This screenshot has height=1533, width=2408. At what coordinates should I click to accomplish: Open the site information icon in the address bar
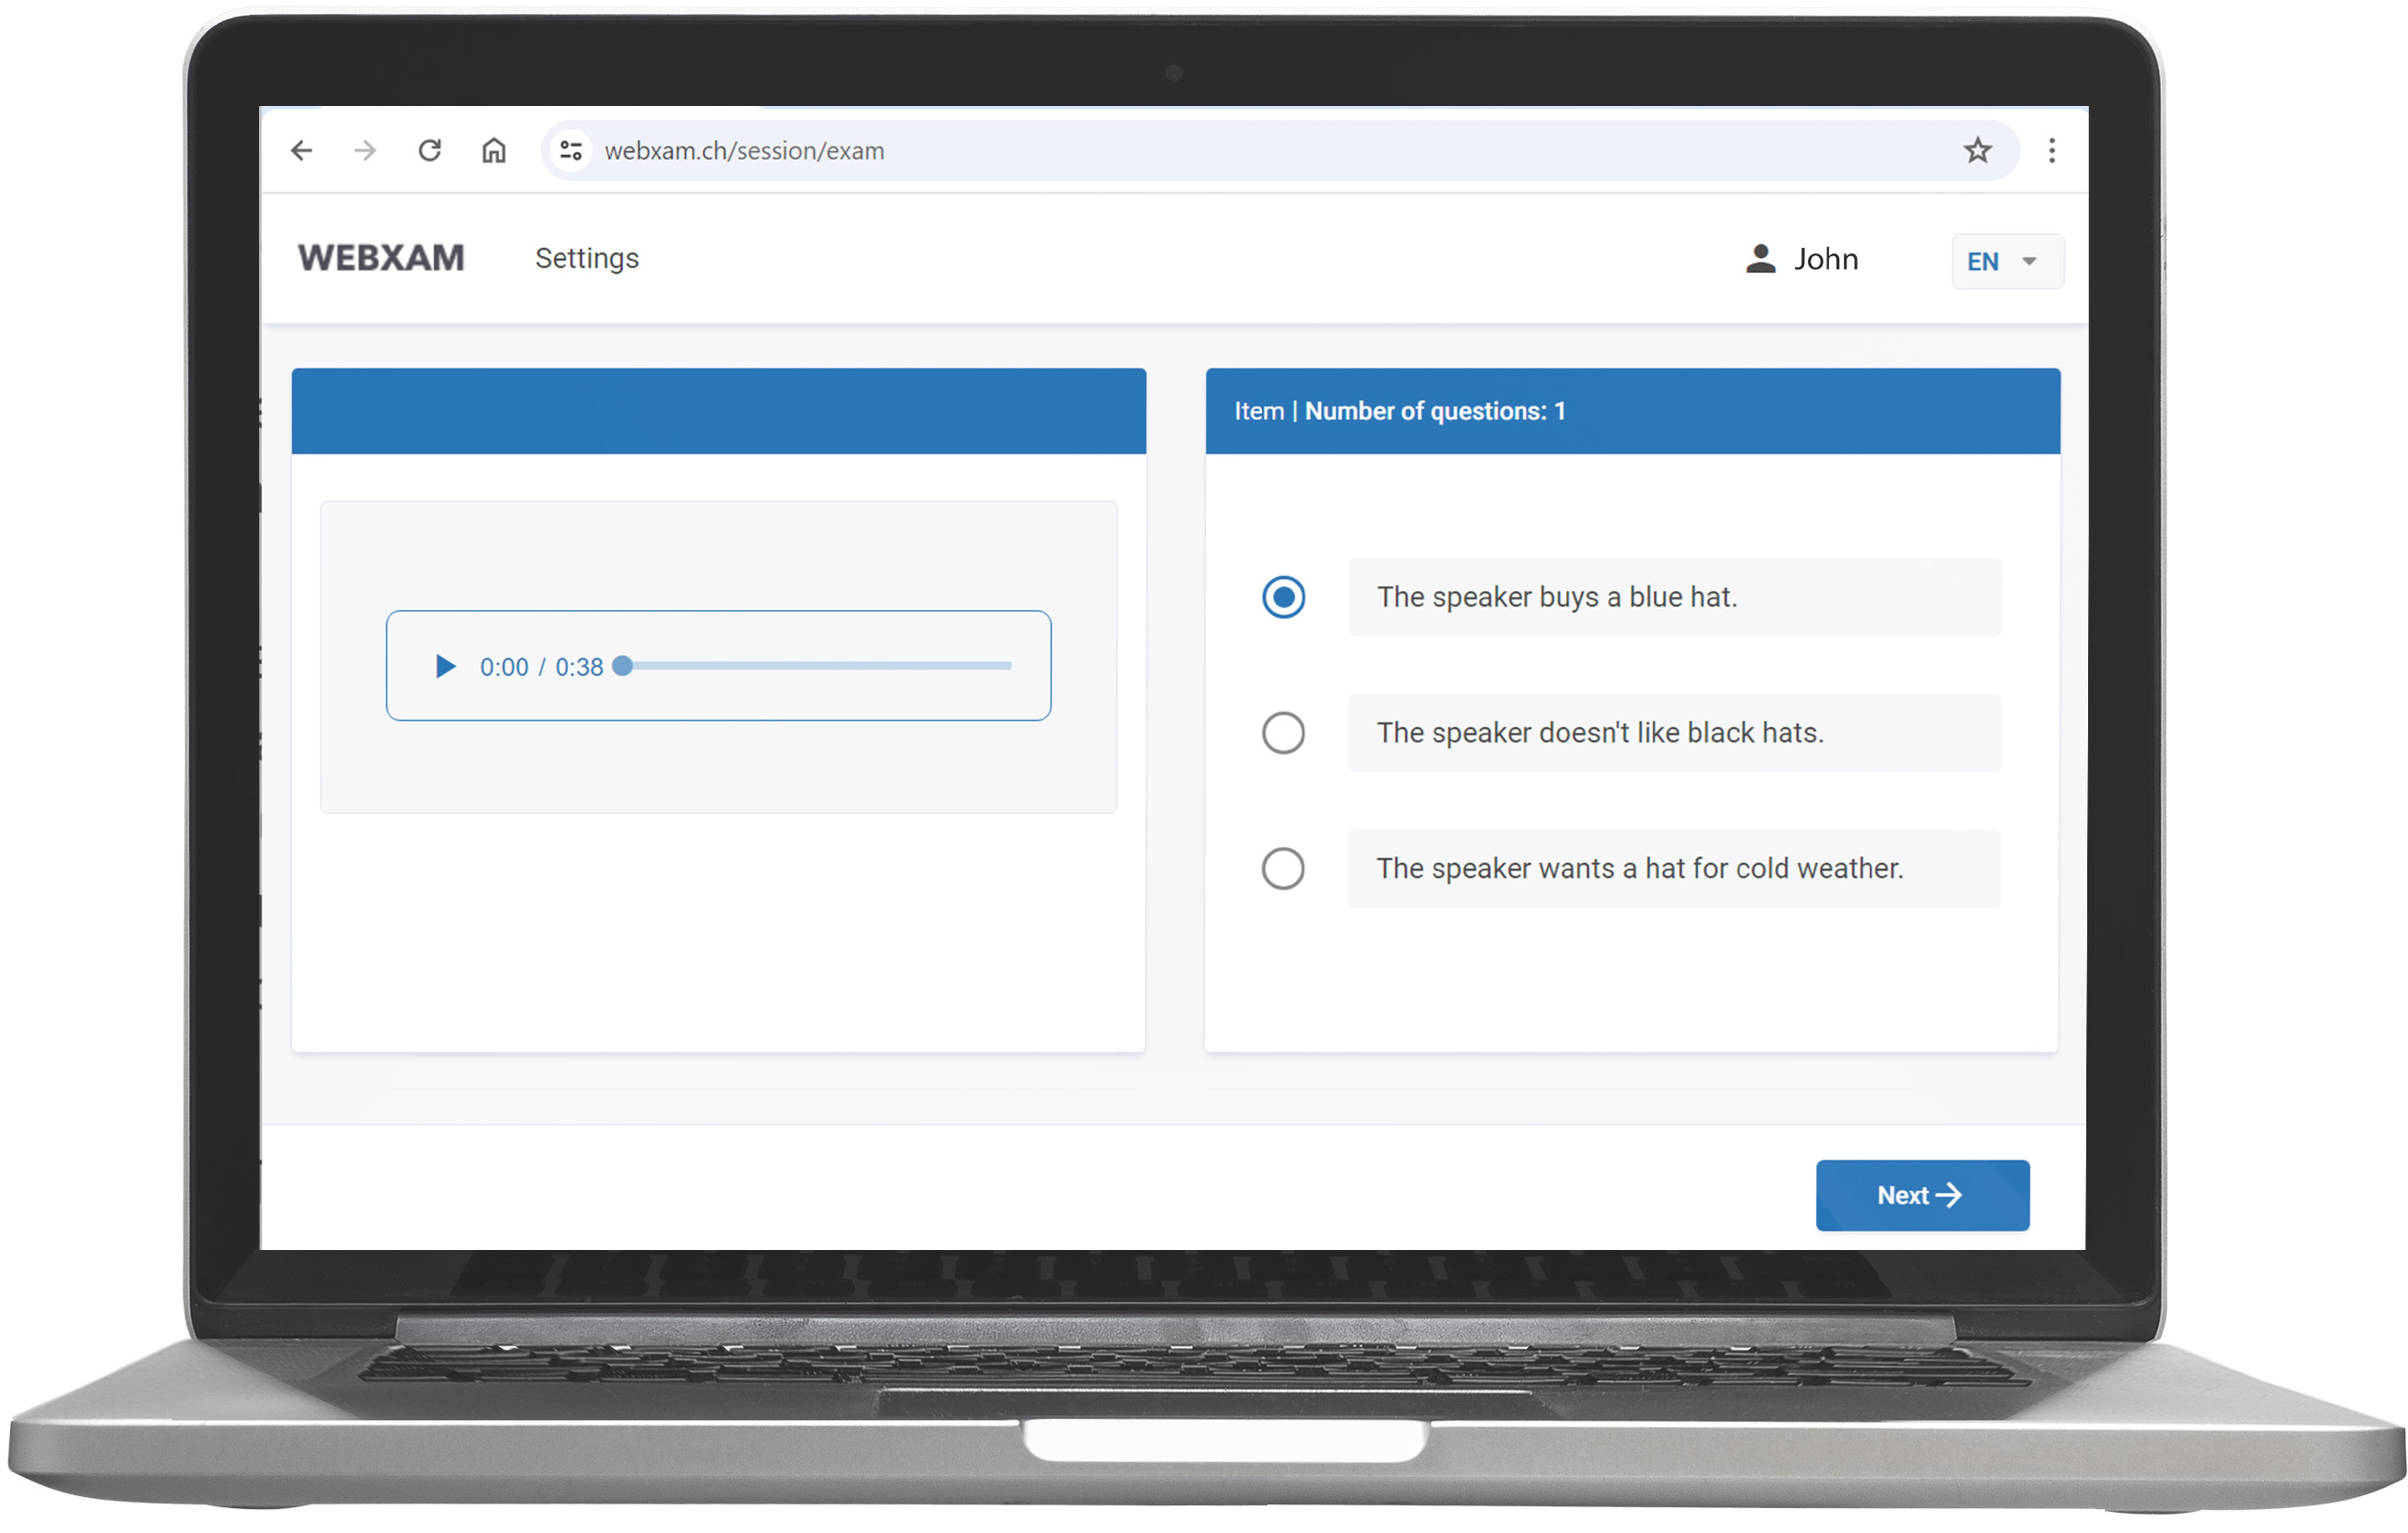tap(571, 151)
